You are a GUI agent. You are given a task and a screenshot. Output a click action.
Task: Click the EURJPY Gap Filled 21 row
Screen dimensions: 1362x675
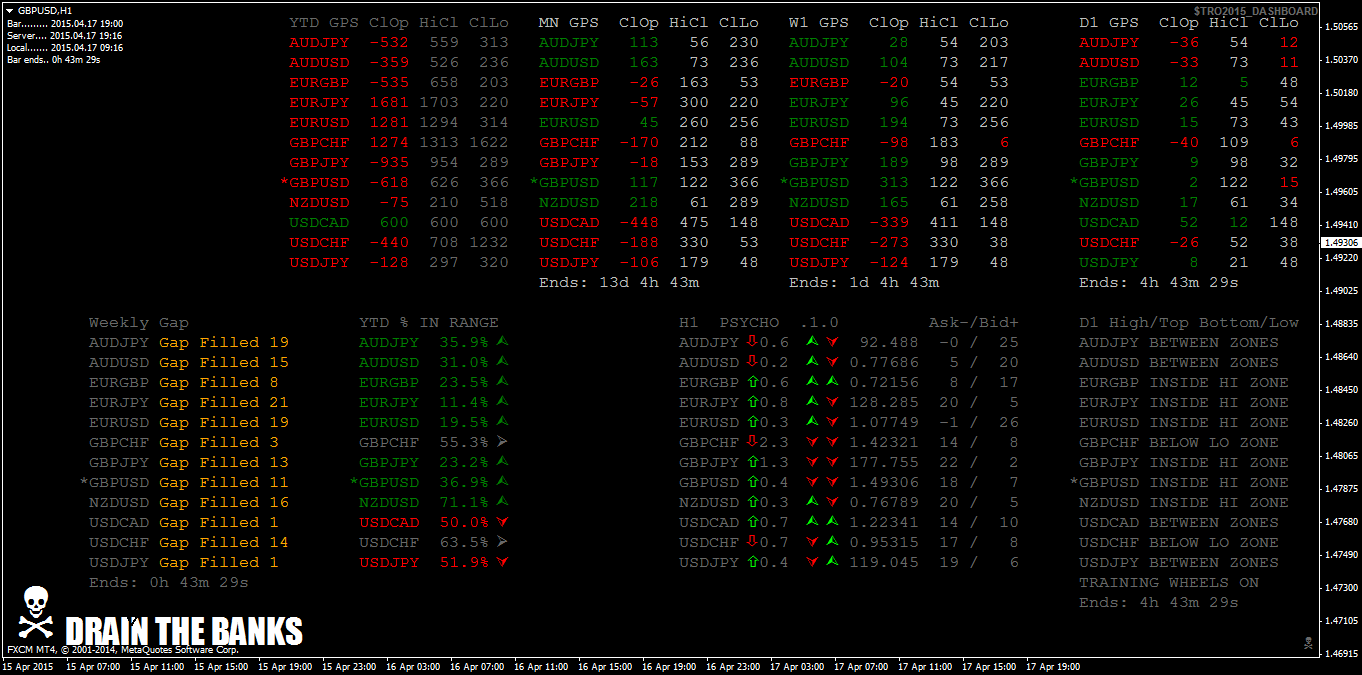click(189, 402)
